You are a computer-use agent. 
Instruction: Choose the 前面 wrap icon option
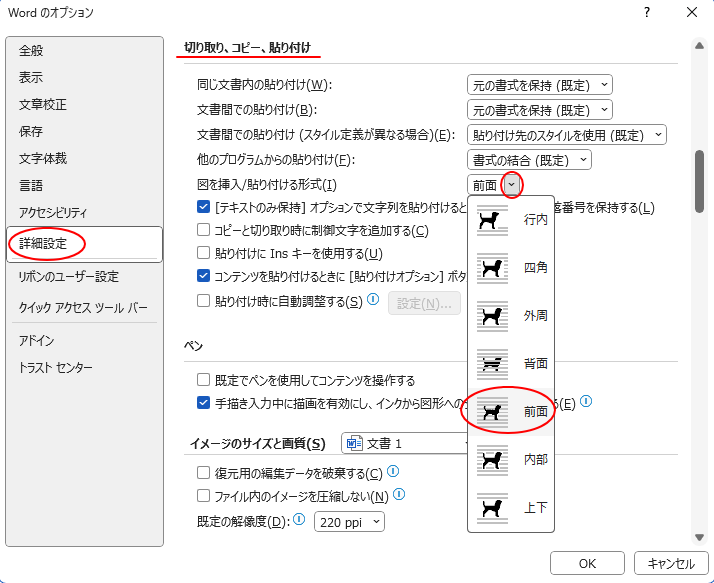coord(492,412)
